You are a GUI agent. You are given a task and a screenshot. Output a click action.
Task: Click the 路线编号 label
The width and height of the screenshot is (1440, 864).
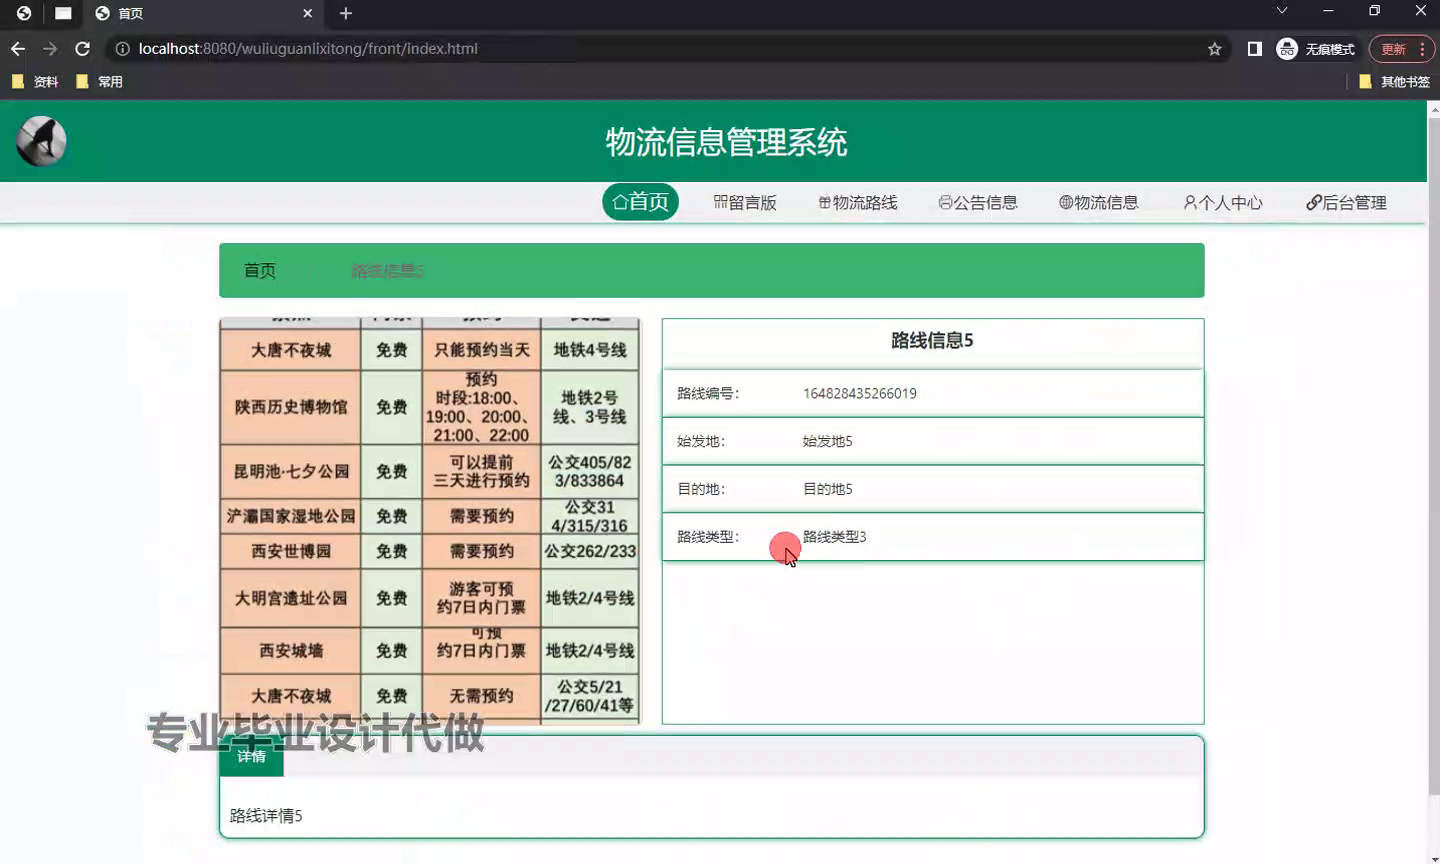(x=708, y=394)
